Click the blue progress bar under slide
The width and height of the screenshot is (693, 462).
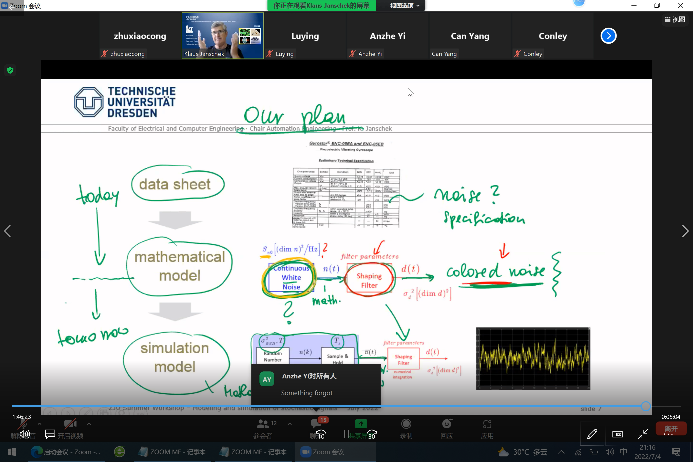[x=330, y=407]
